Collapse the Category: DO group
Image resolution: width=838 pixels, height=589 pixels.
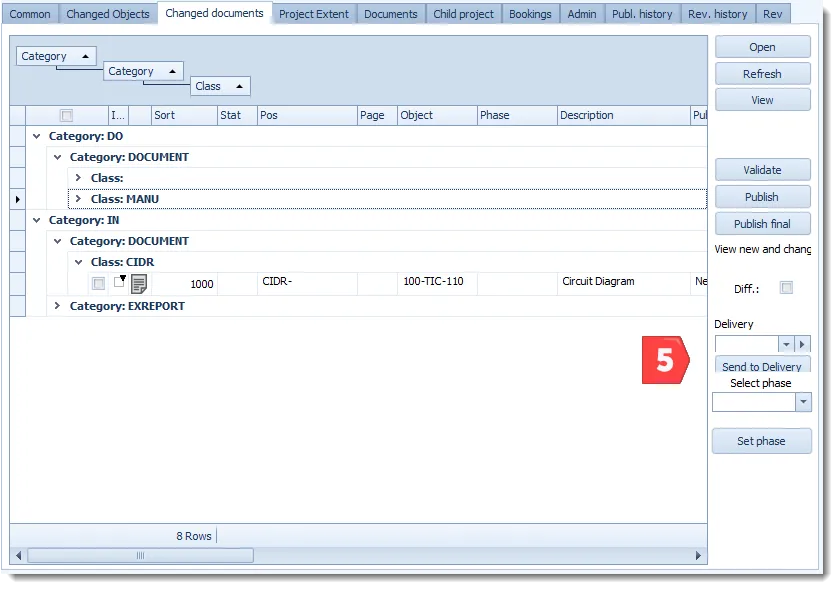36,136
